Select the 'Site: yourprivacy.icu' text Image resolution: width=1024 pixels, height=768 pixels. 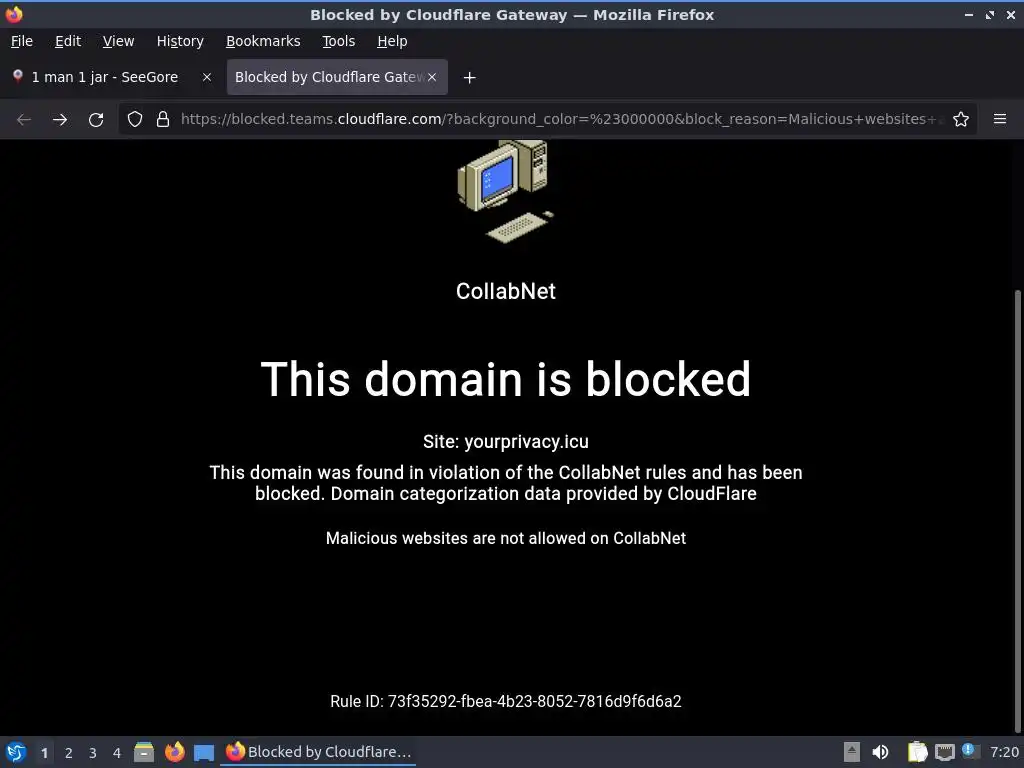point(505,442)
